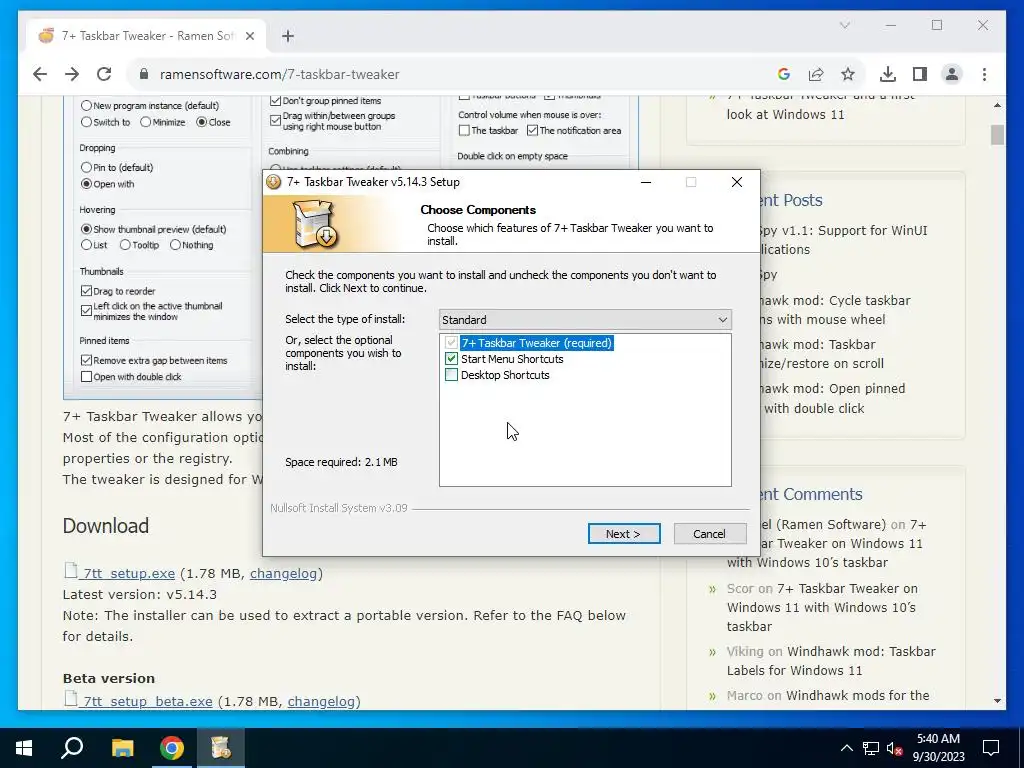Click the installer icon on the taskbar
Screen dimensions: 1024x768
(221, 748)
